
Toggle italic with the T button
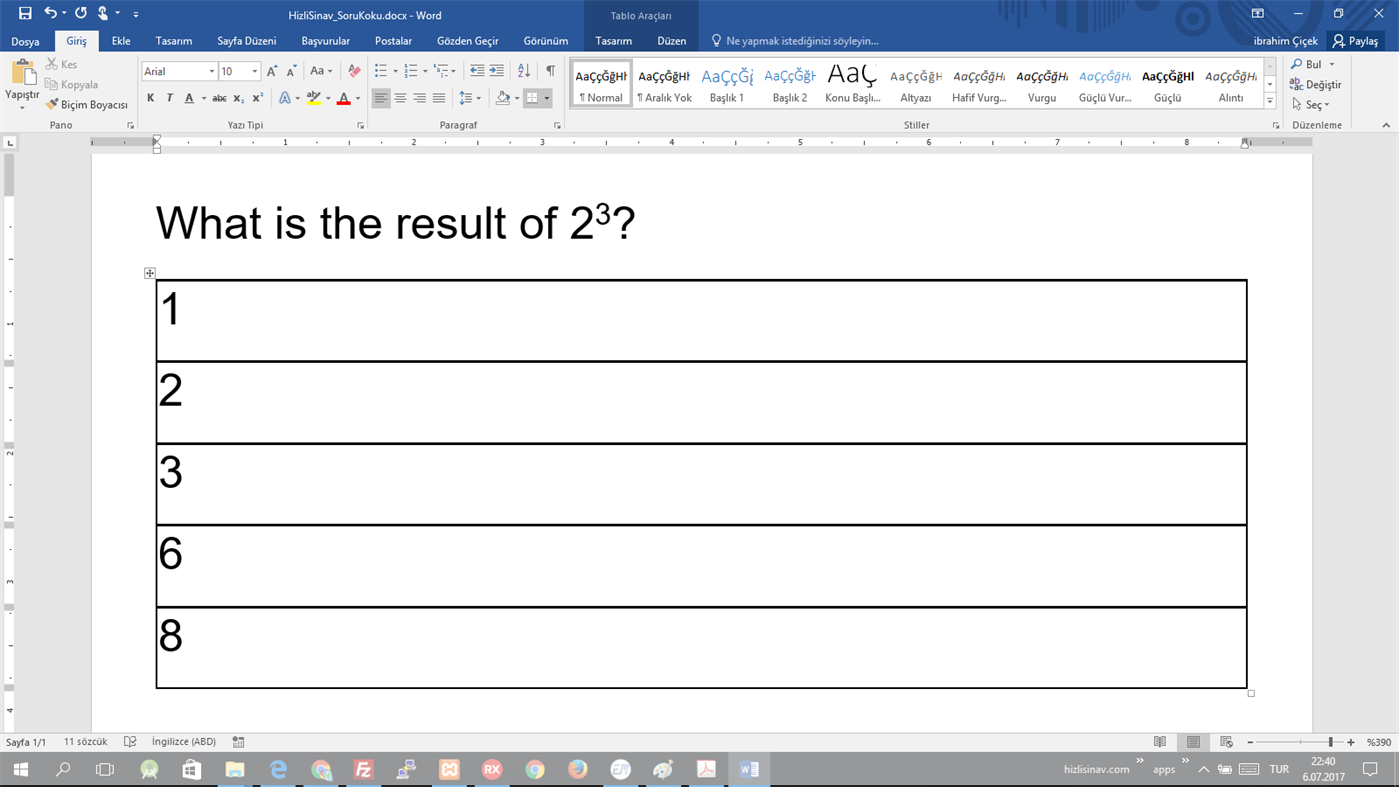tap(170, 97)
